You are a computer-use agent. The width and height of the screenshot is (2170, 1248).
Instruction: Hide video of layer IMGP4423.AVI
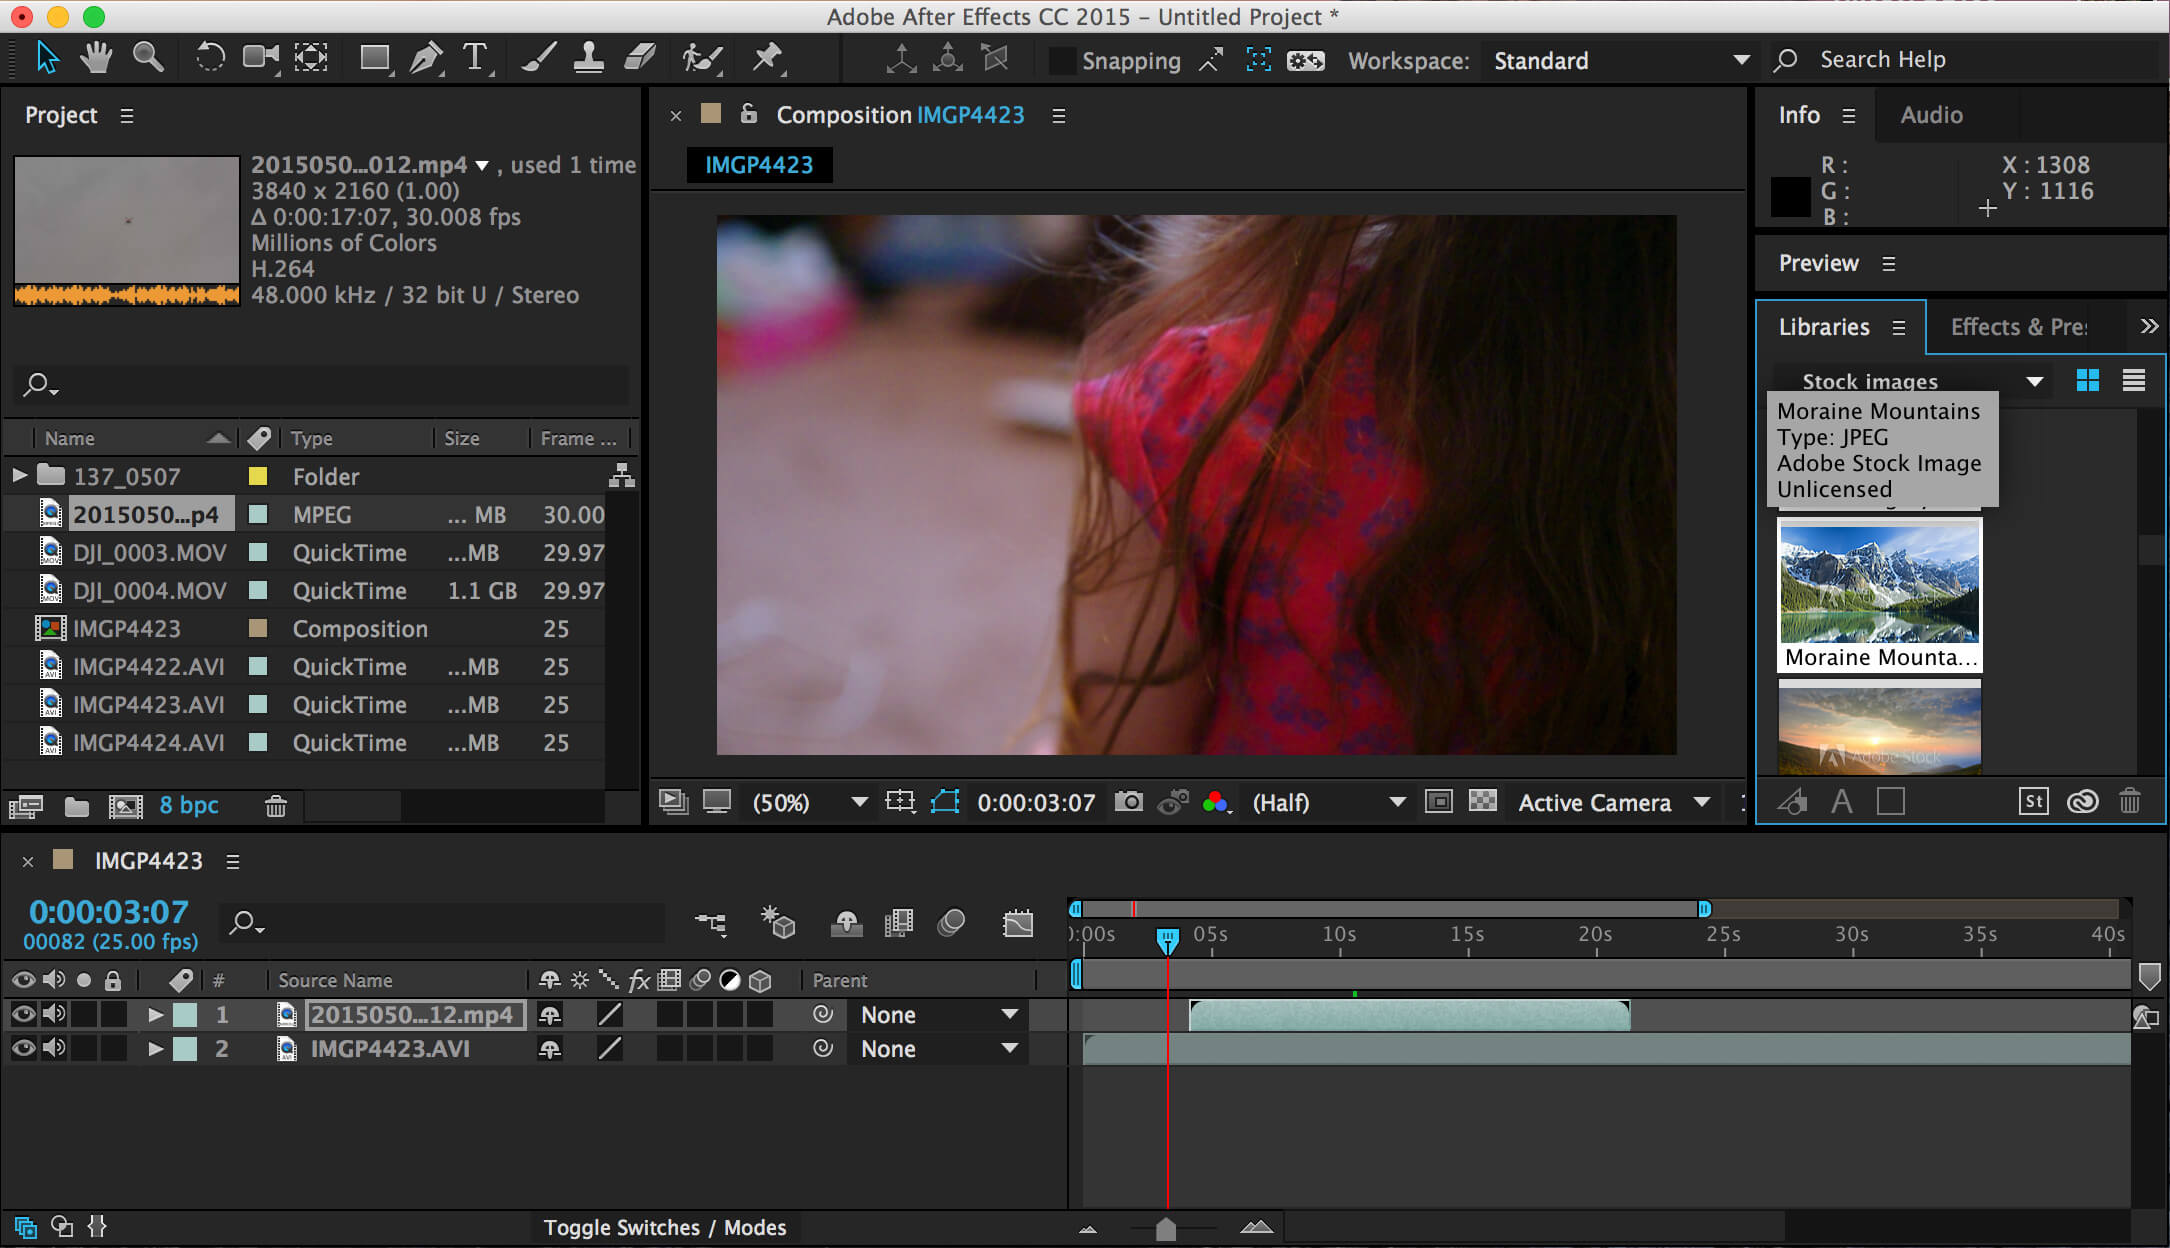coord(23,1048)
